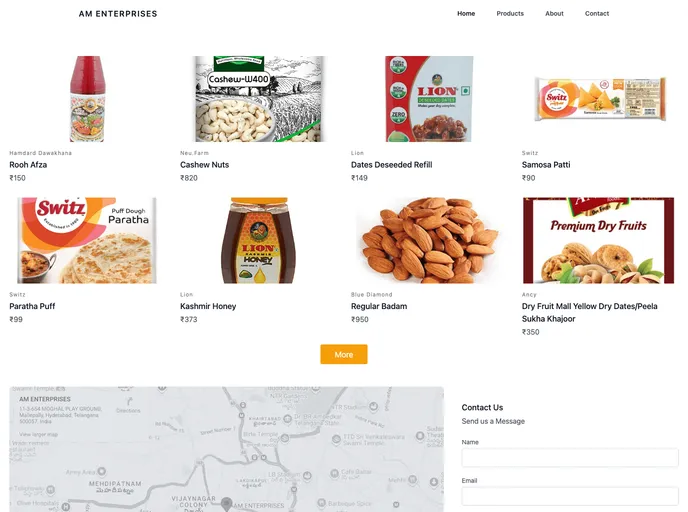
Task: Open the Home menu item
Action: (466, 14)
